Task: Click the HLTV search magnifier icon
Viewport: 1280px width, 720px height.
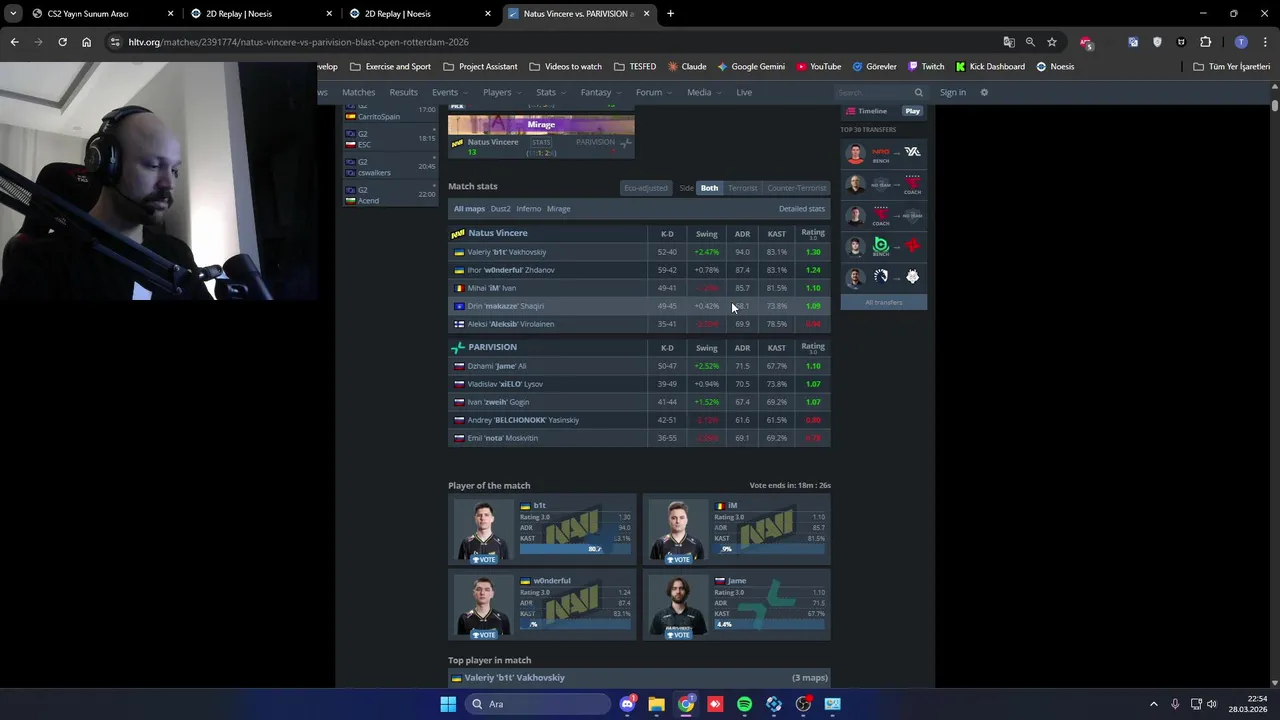Action: pos(918,92)
